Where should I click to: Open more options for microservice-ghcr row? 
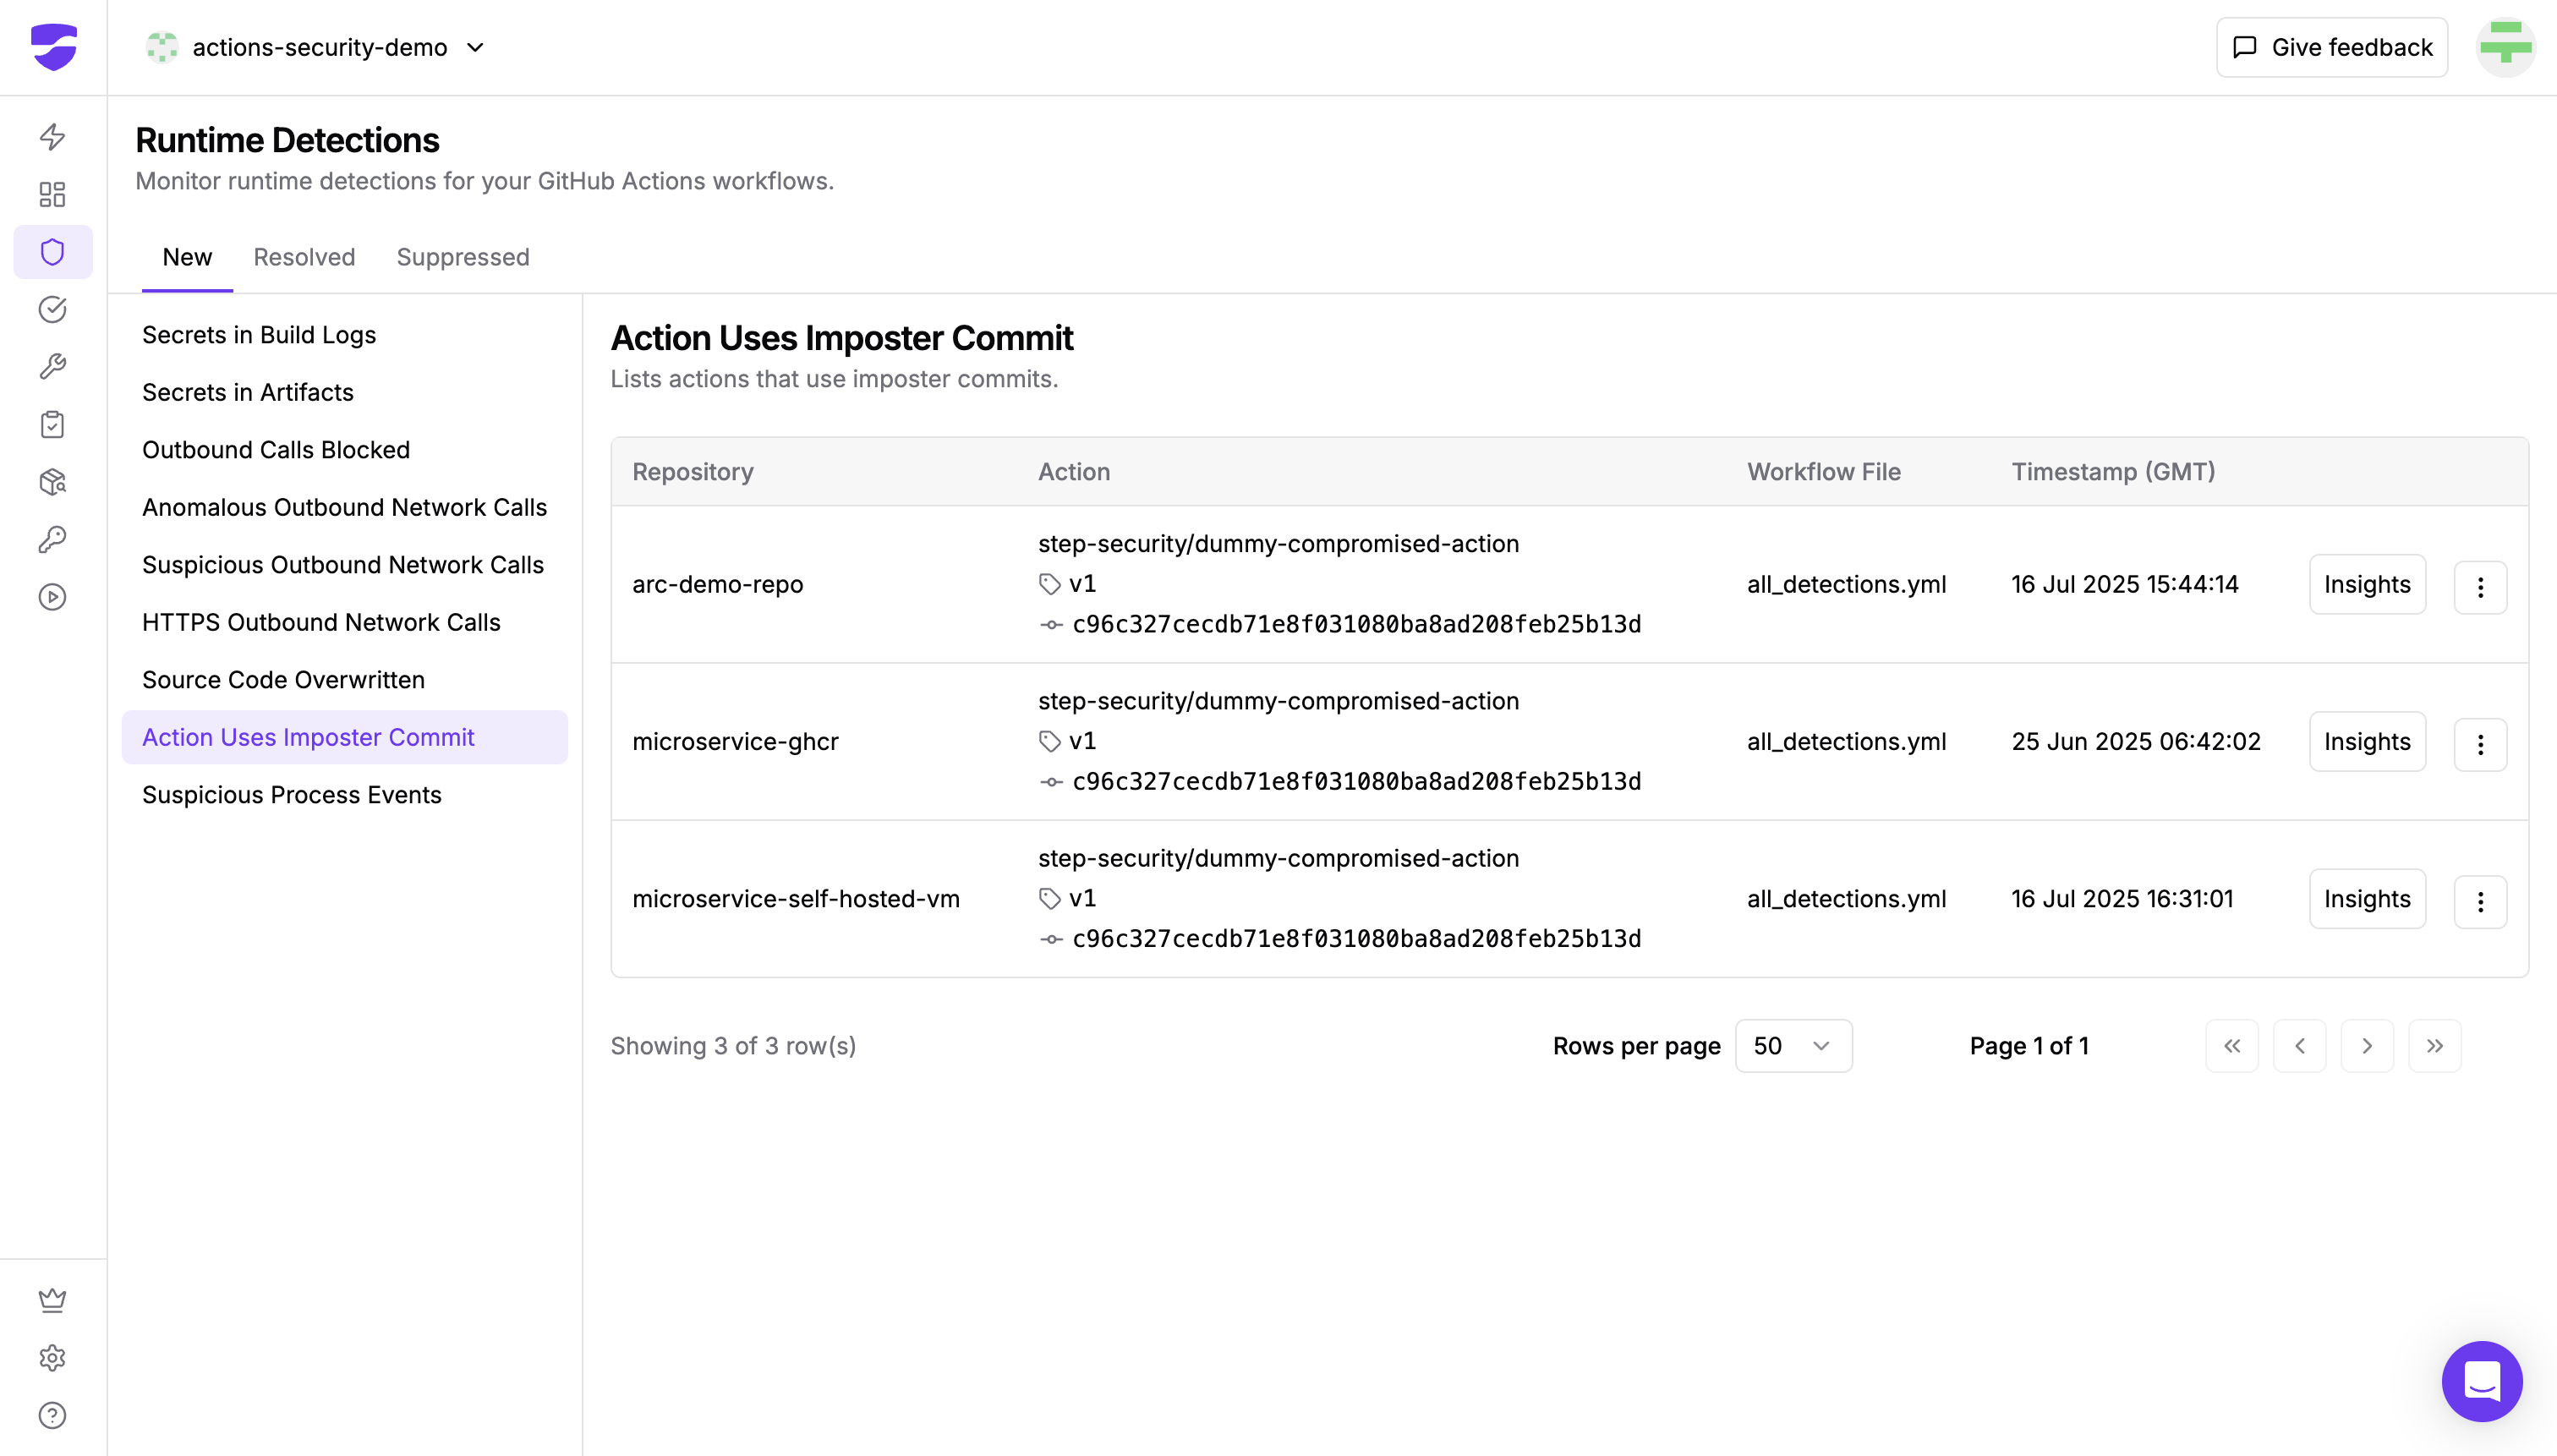tap(2479, 744)
